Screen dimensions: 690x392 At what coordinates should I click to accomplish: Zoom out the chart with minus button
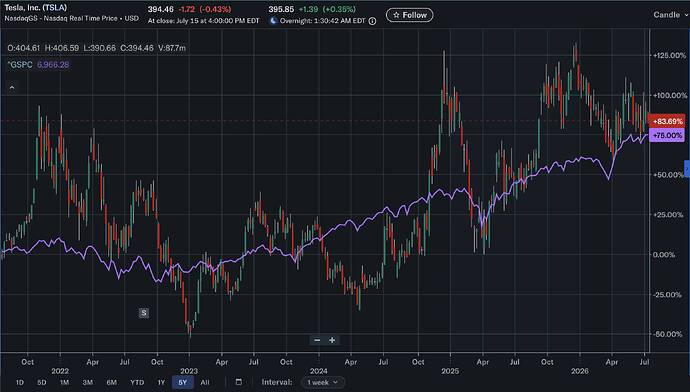pos(317,340)
